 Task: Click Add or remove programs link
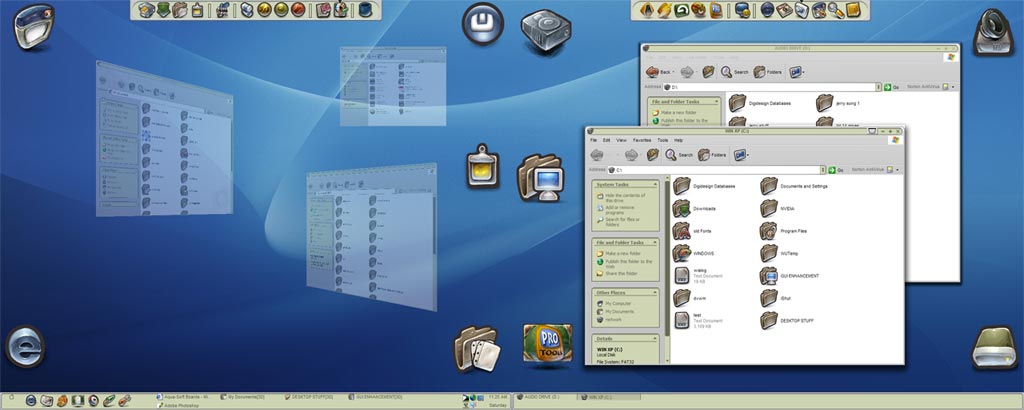[x=616, y=210]
